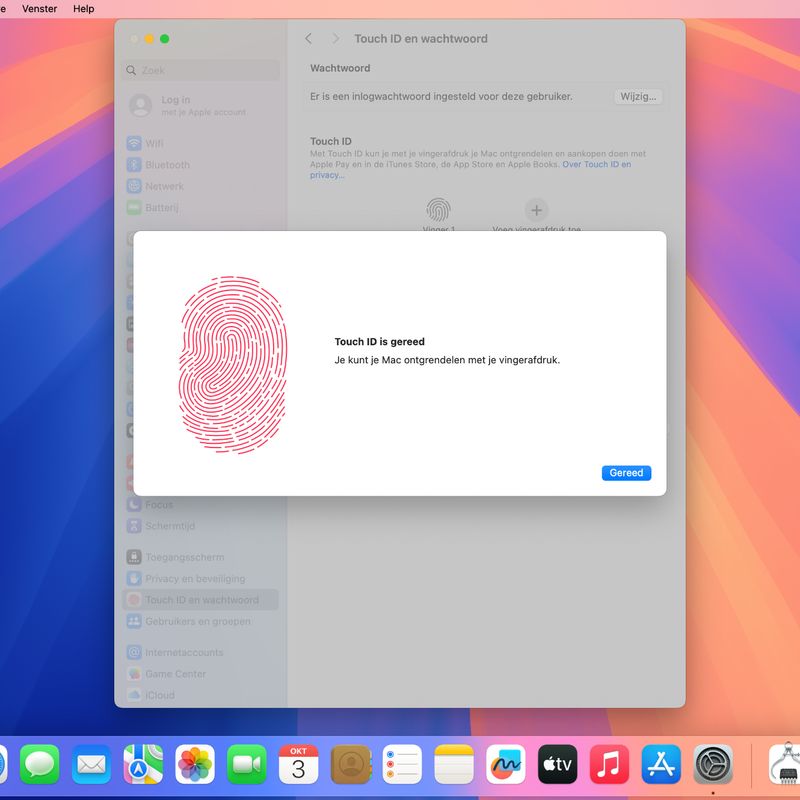Open the Help menu

click(x=84, y=8)
